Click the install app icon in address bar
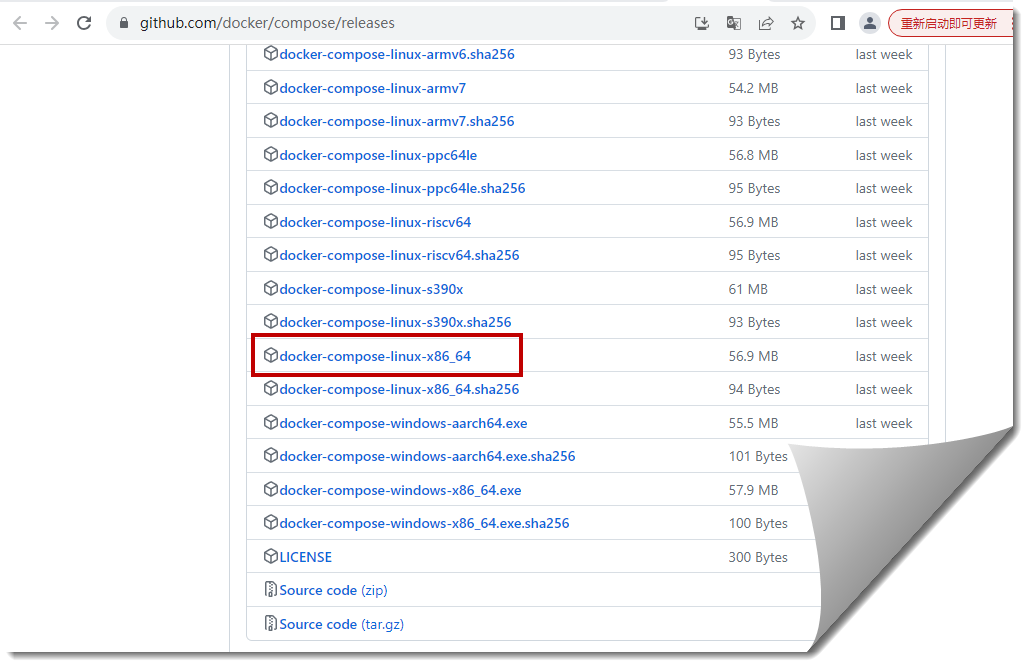 pyautogui.click(x=702, y=24)
